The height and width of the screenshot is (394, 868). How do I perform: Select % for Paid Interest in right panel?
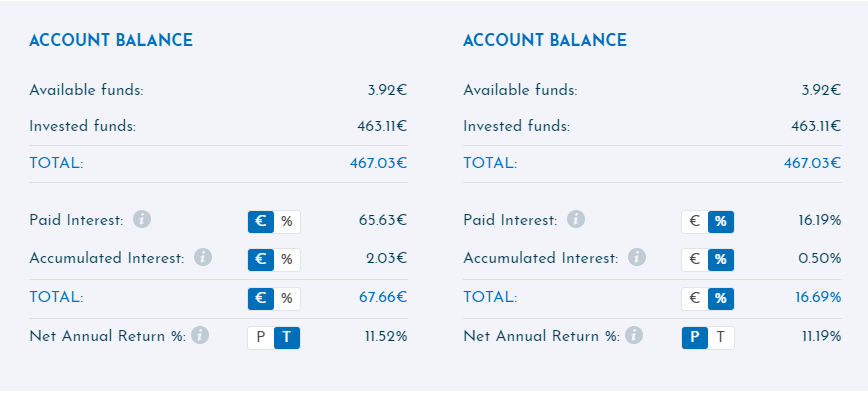[721, 222]
